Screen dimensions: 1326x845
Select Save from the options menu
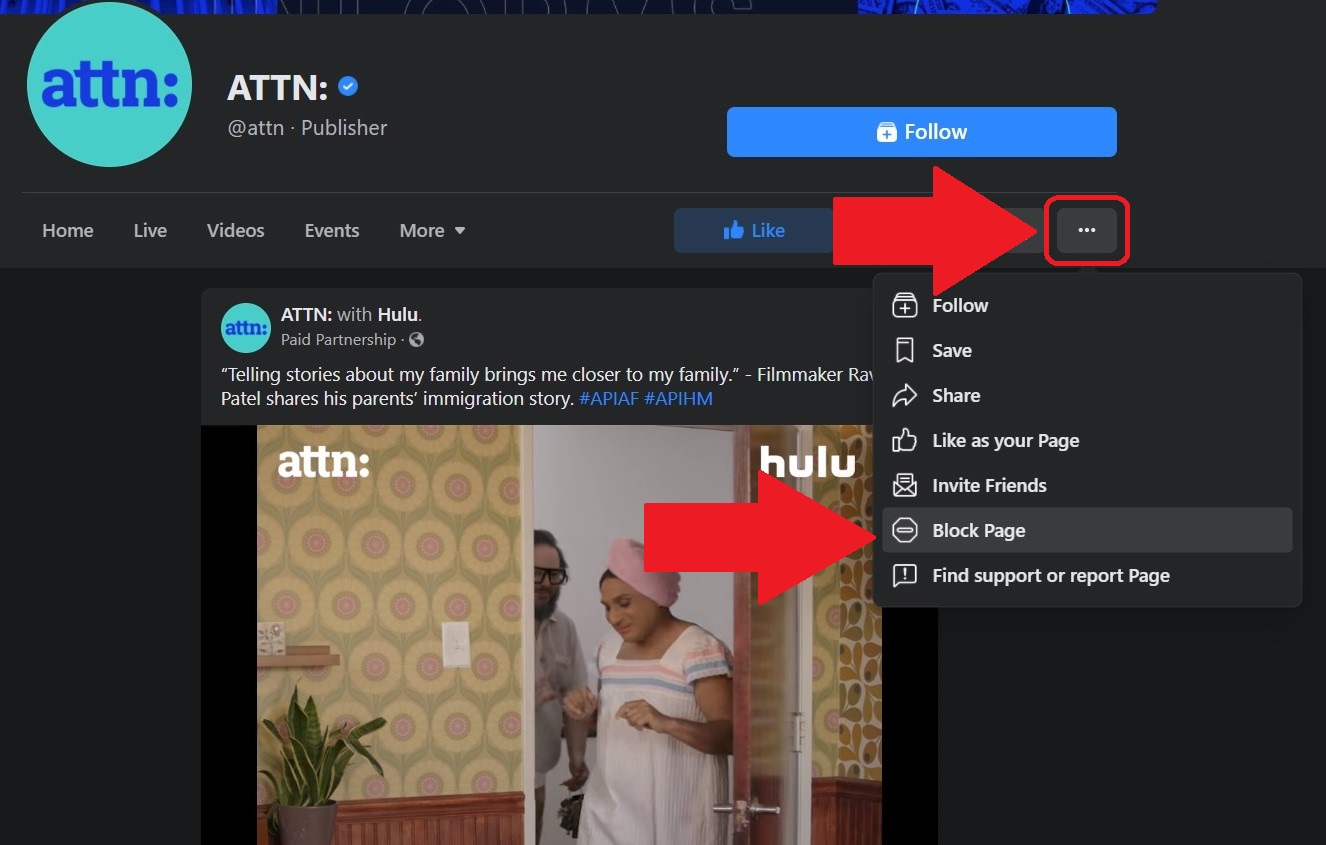(1087, 350)
